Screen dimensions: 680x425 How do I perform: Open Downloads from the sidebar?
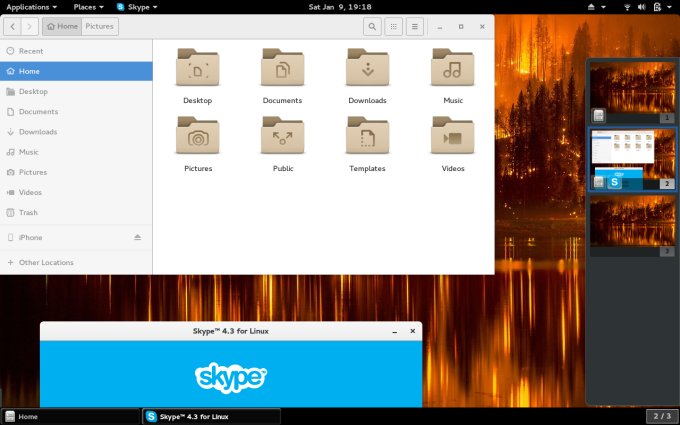pos(76,132)
